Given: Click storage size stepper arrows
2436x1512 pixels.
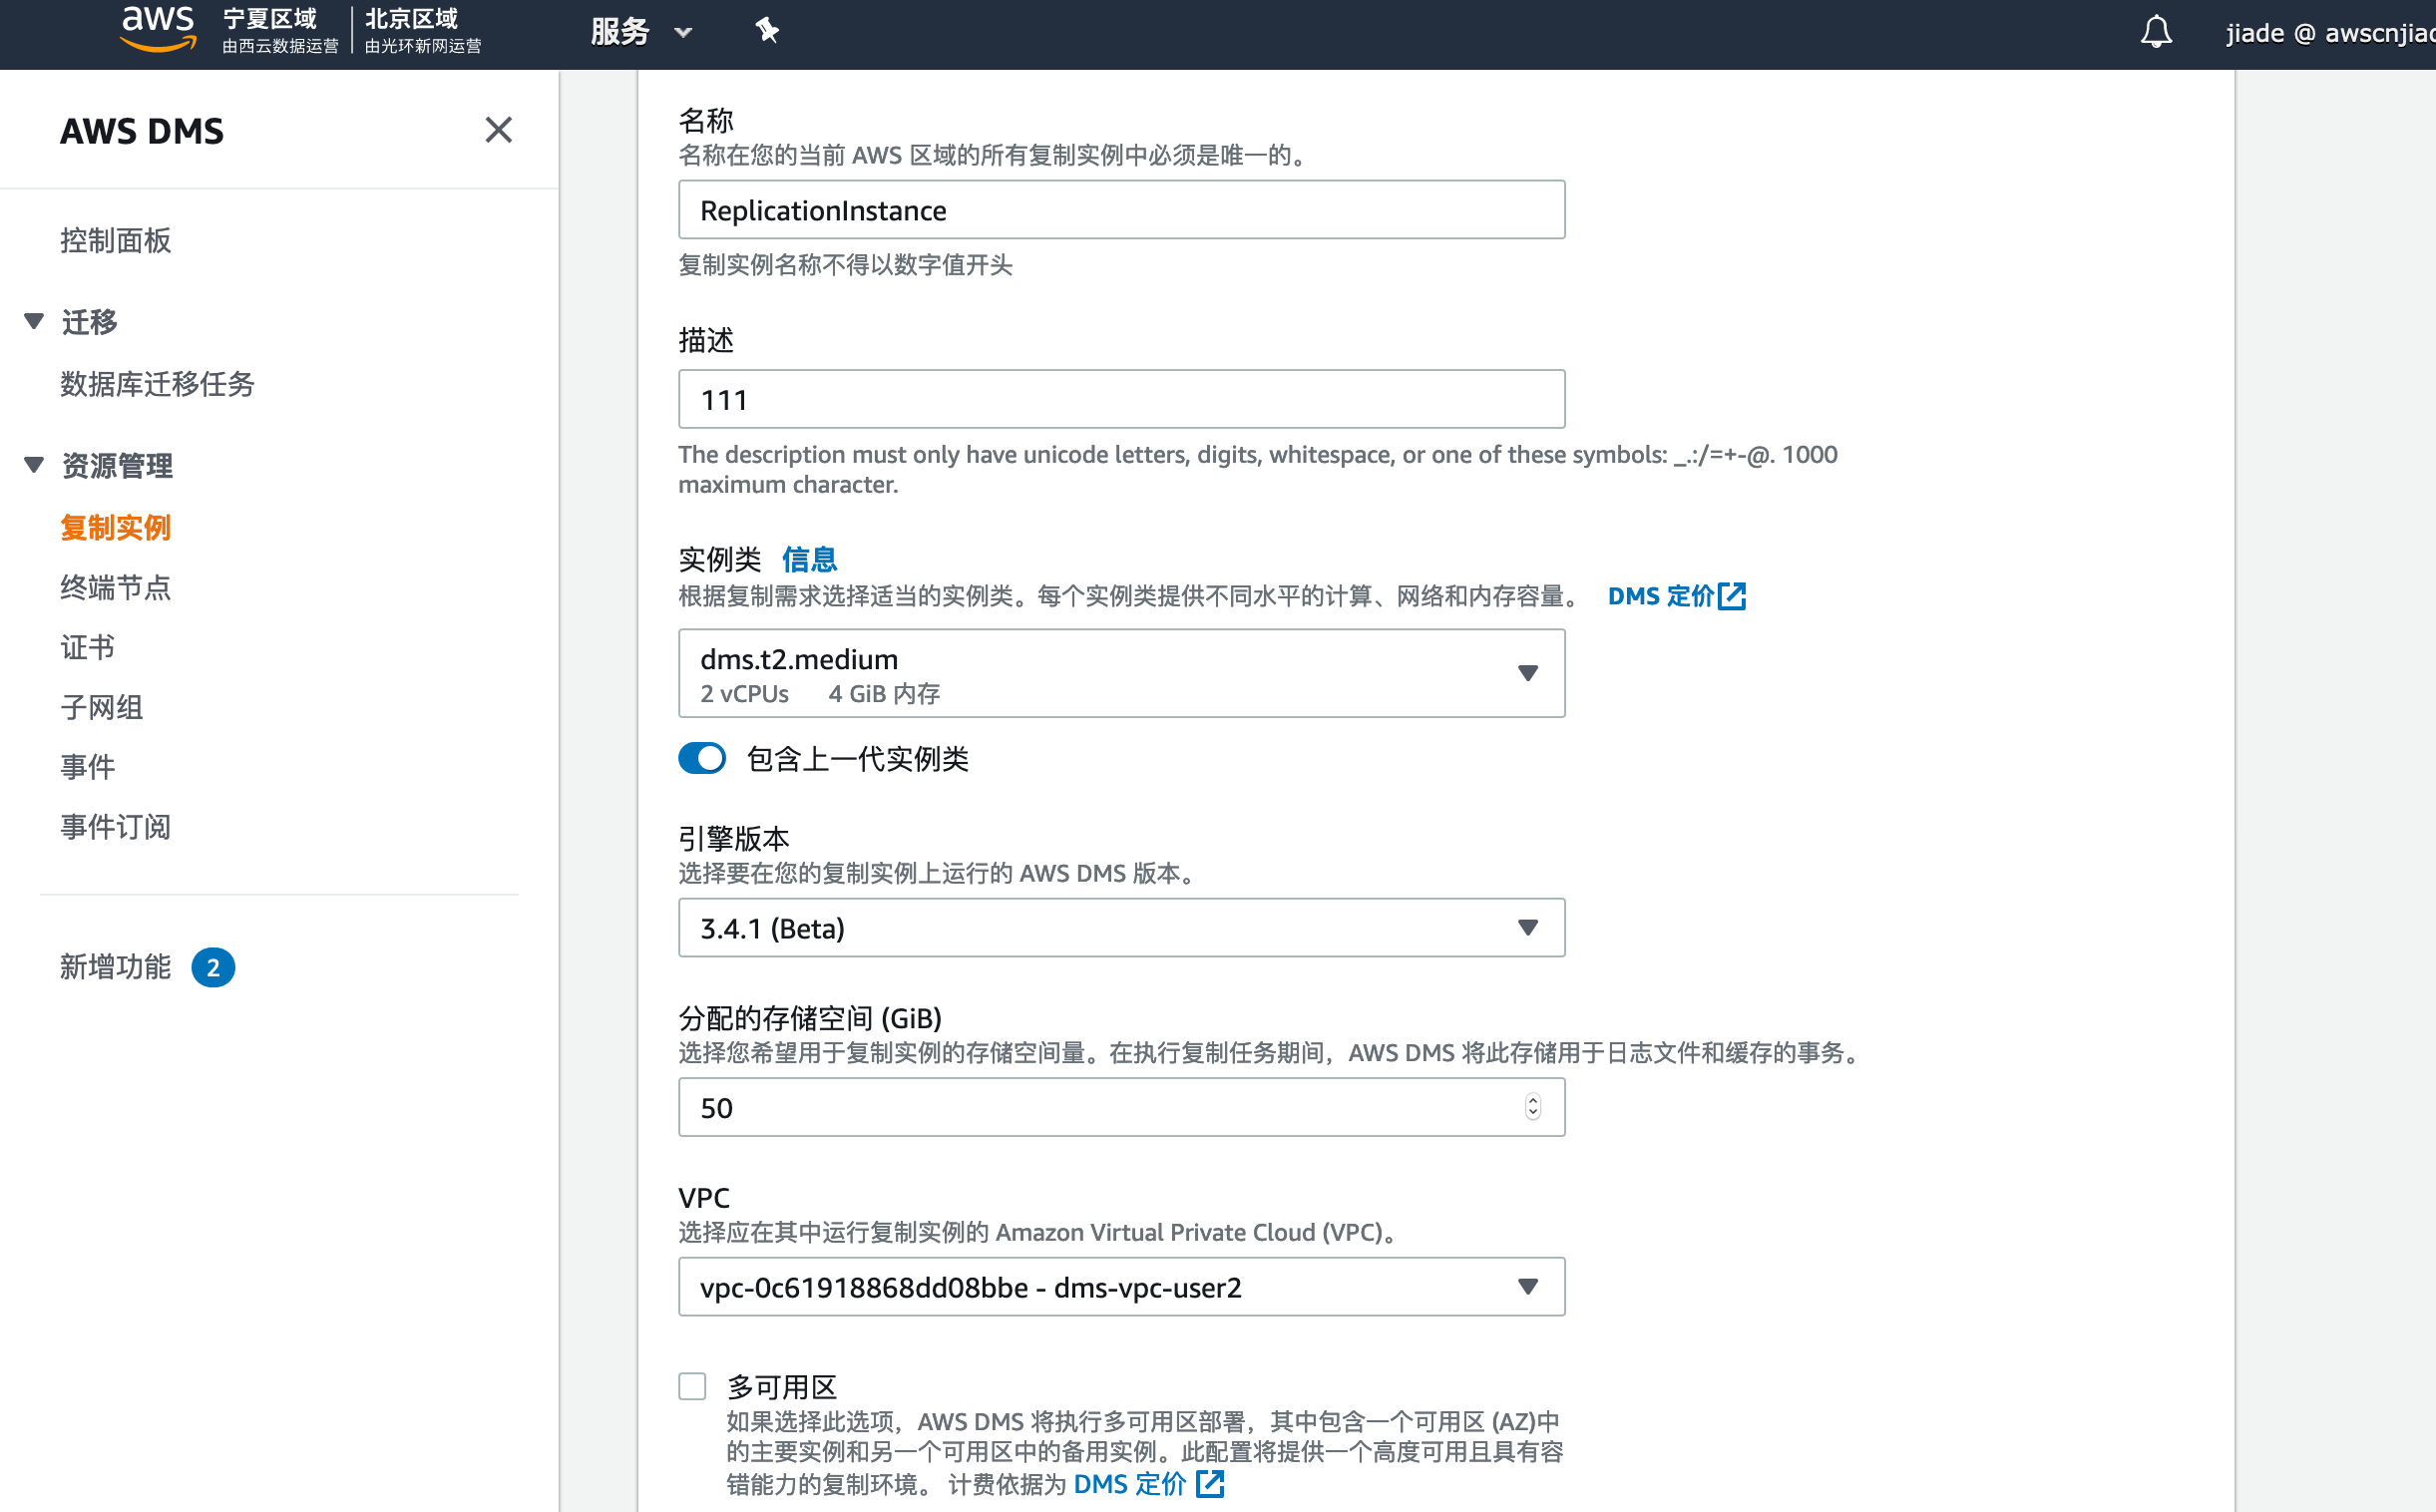Looking at the screenshot, I should 1532,1107.
